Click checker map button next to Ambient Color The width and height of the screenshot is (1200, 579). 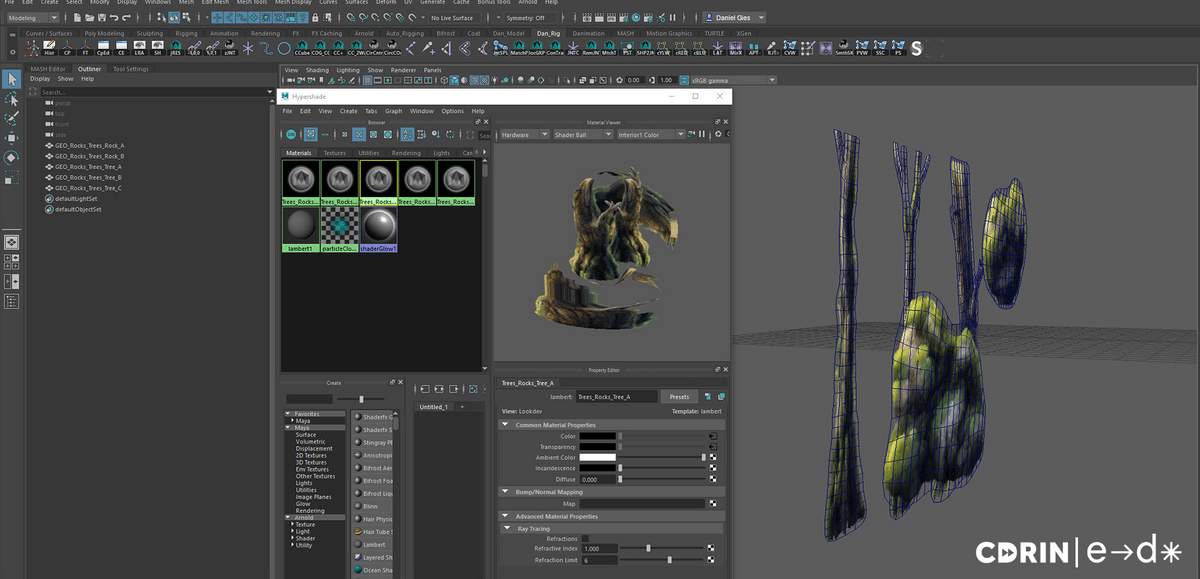point(713,457)
